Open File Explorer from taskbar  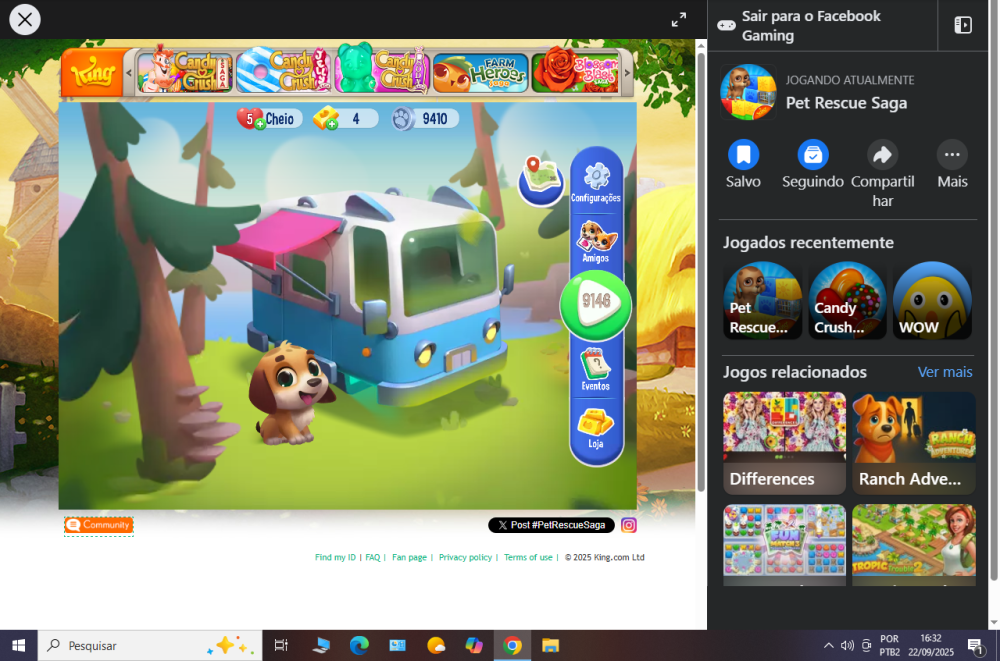(550, 646)
